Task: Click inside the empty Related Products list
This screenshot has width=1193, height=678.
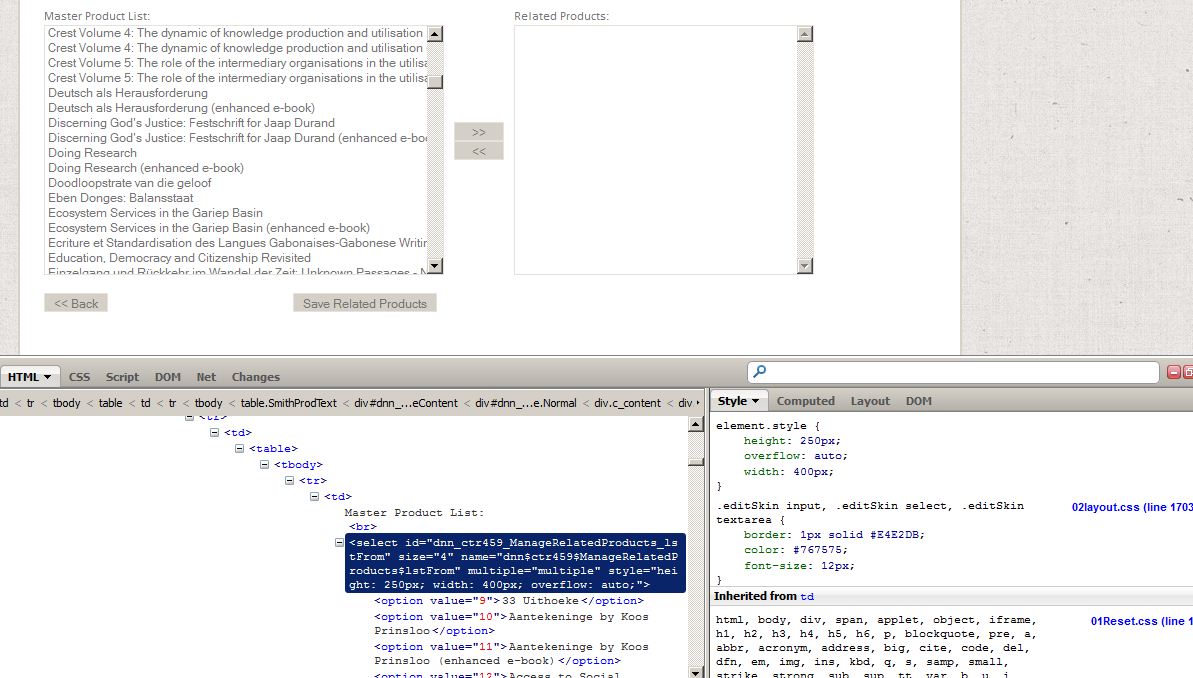Action: (x=656, y=150)
